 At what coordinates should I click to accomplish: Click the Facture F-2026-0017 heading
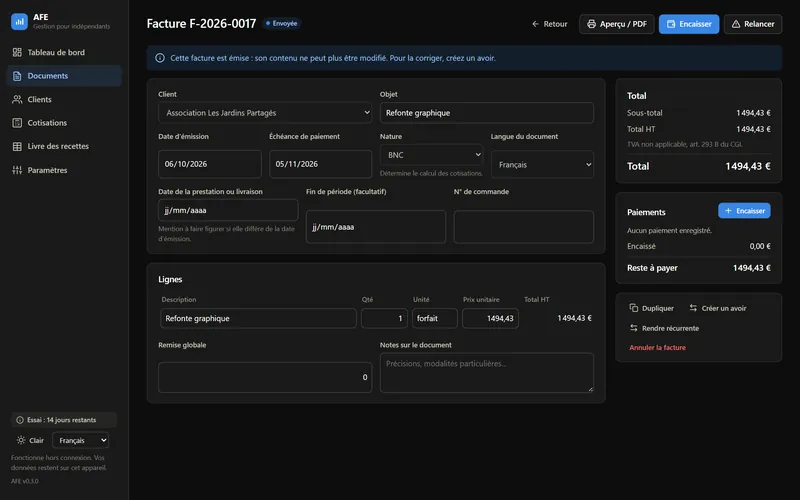click(x=202, y=23)
